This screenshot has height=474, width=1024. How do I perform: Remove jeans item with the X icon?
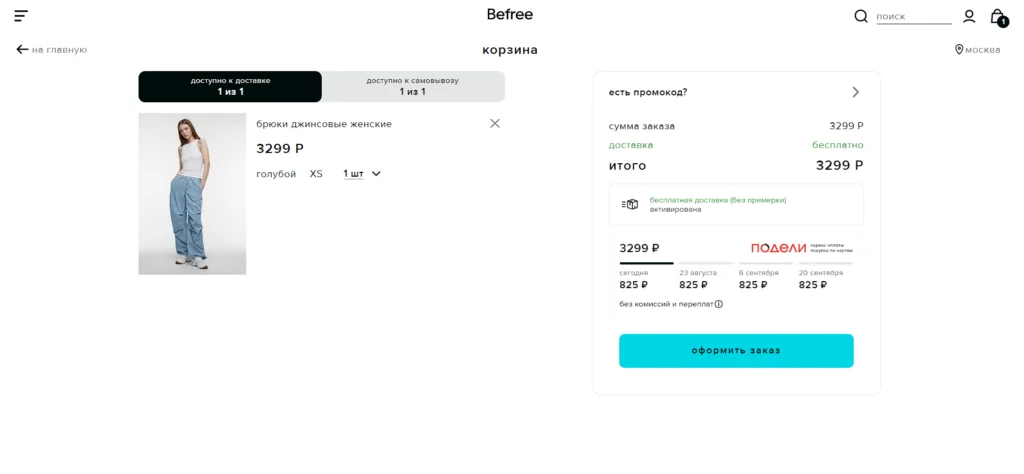(495, 124)
